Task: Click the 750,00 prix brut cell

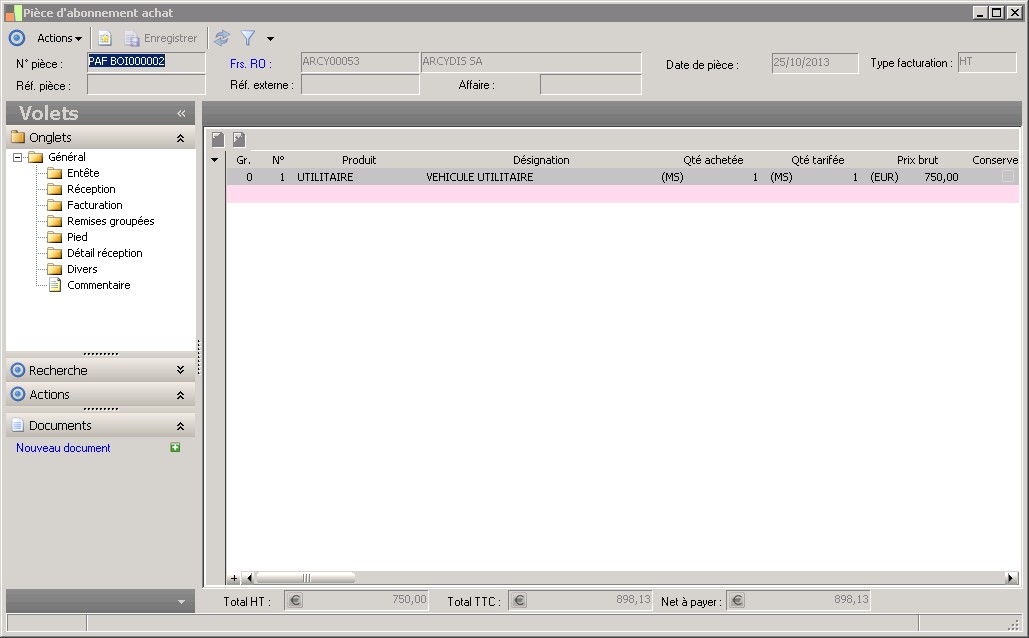Action: click(x=941, y=177)
